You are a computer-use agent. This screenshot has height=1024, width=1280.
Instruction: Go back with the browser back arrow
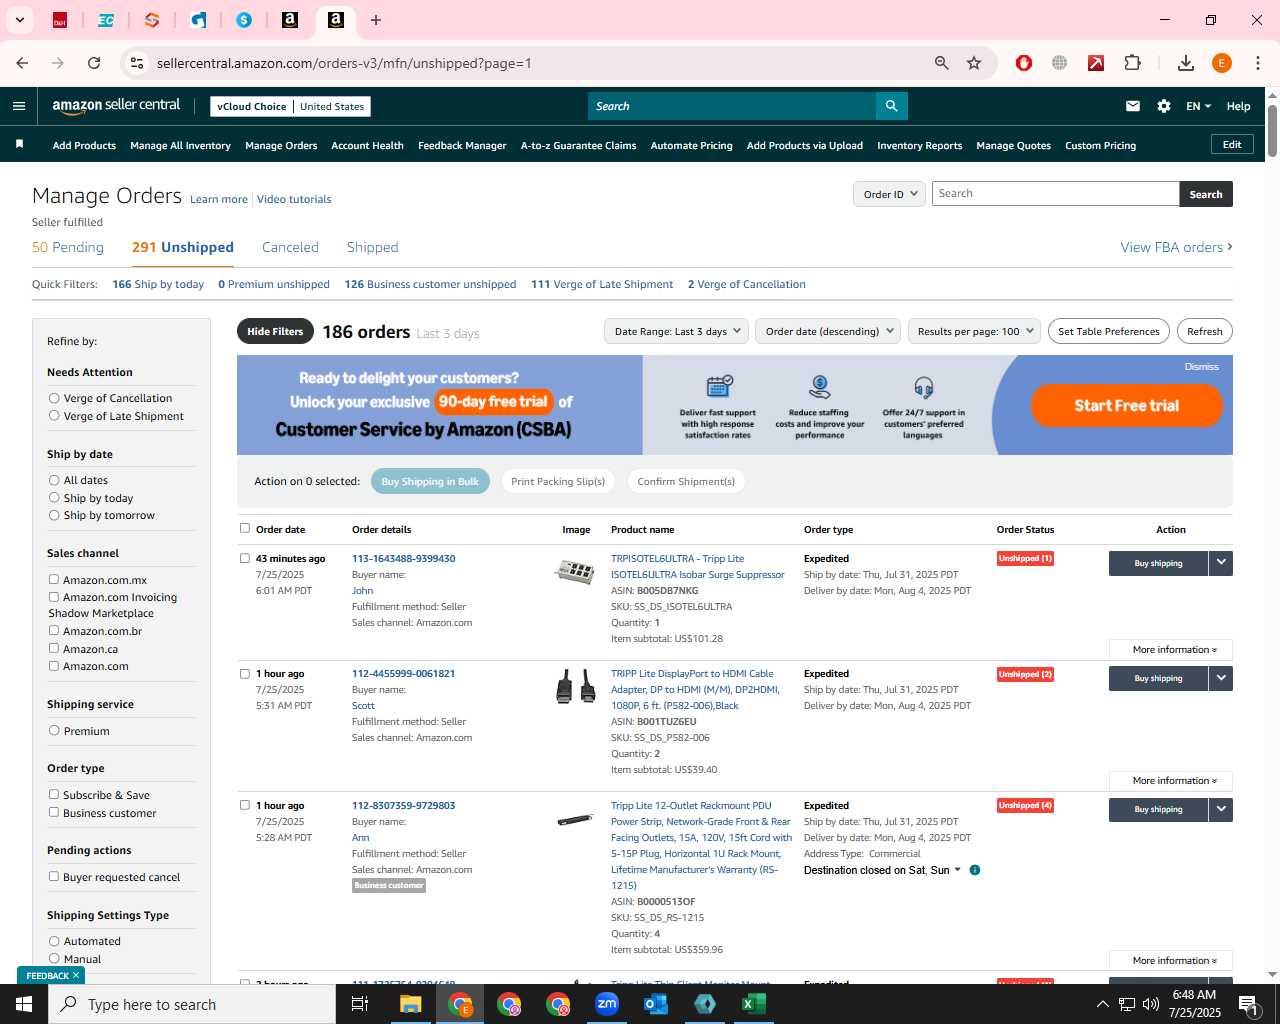(22, 63)
